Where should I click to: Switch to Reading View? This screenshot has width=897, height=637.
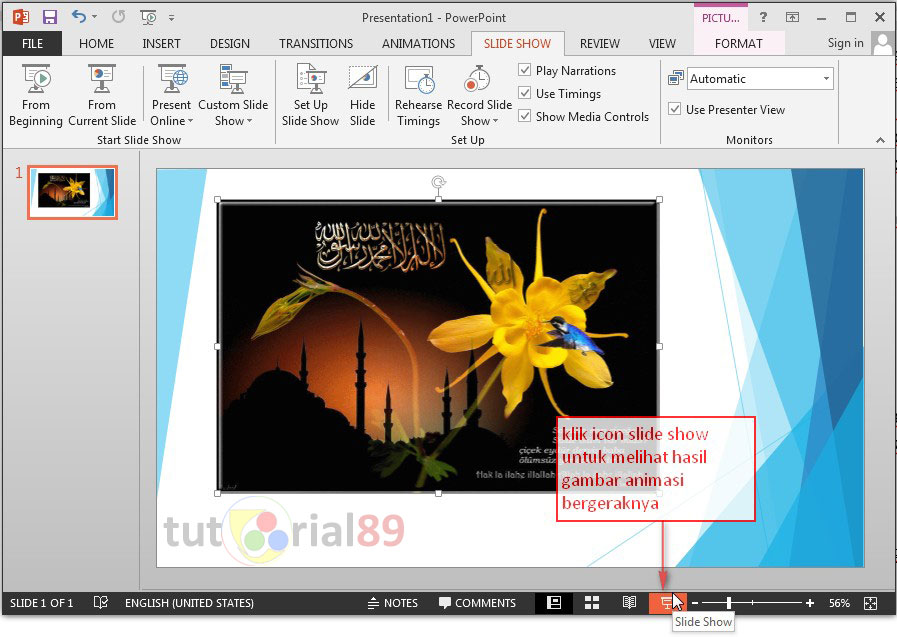coord(629,603)
